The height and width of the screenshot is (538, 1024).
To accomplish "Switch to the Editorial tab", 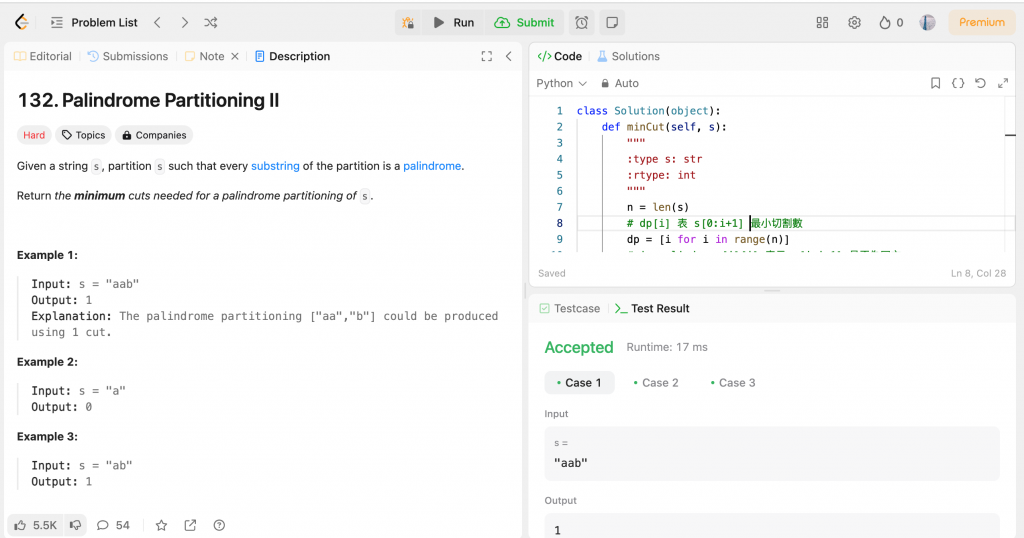I will click(x=43, y=56).
